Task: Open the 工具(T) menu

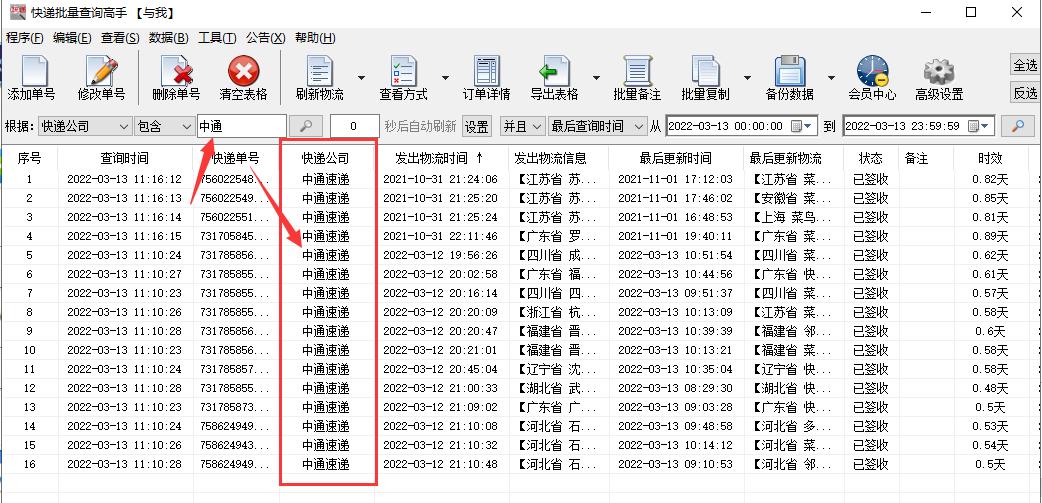Action: click(217, 38)
